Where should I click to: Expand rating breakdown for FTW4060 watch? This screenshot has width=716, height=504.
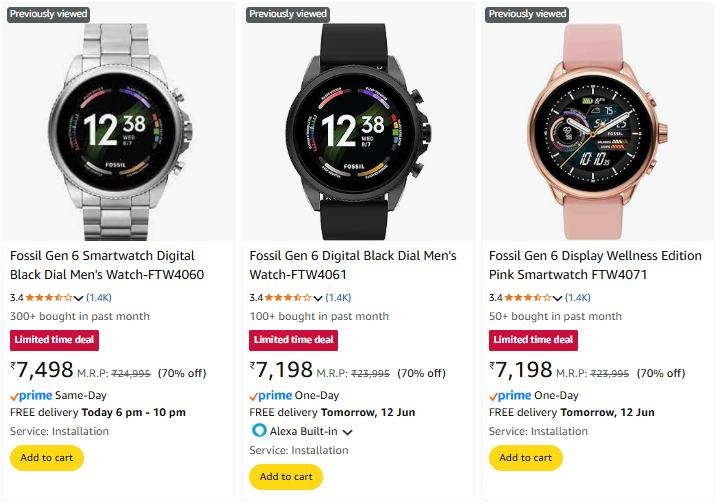click(79, 298)
